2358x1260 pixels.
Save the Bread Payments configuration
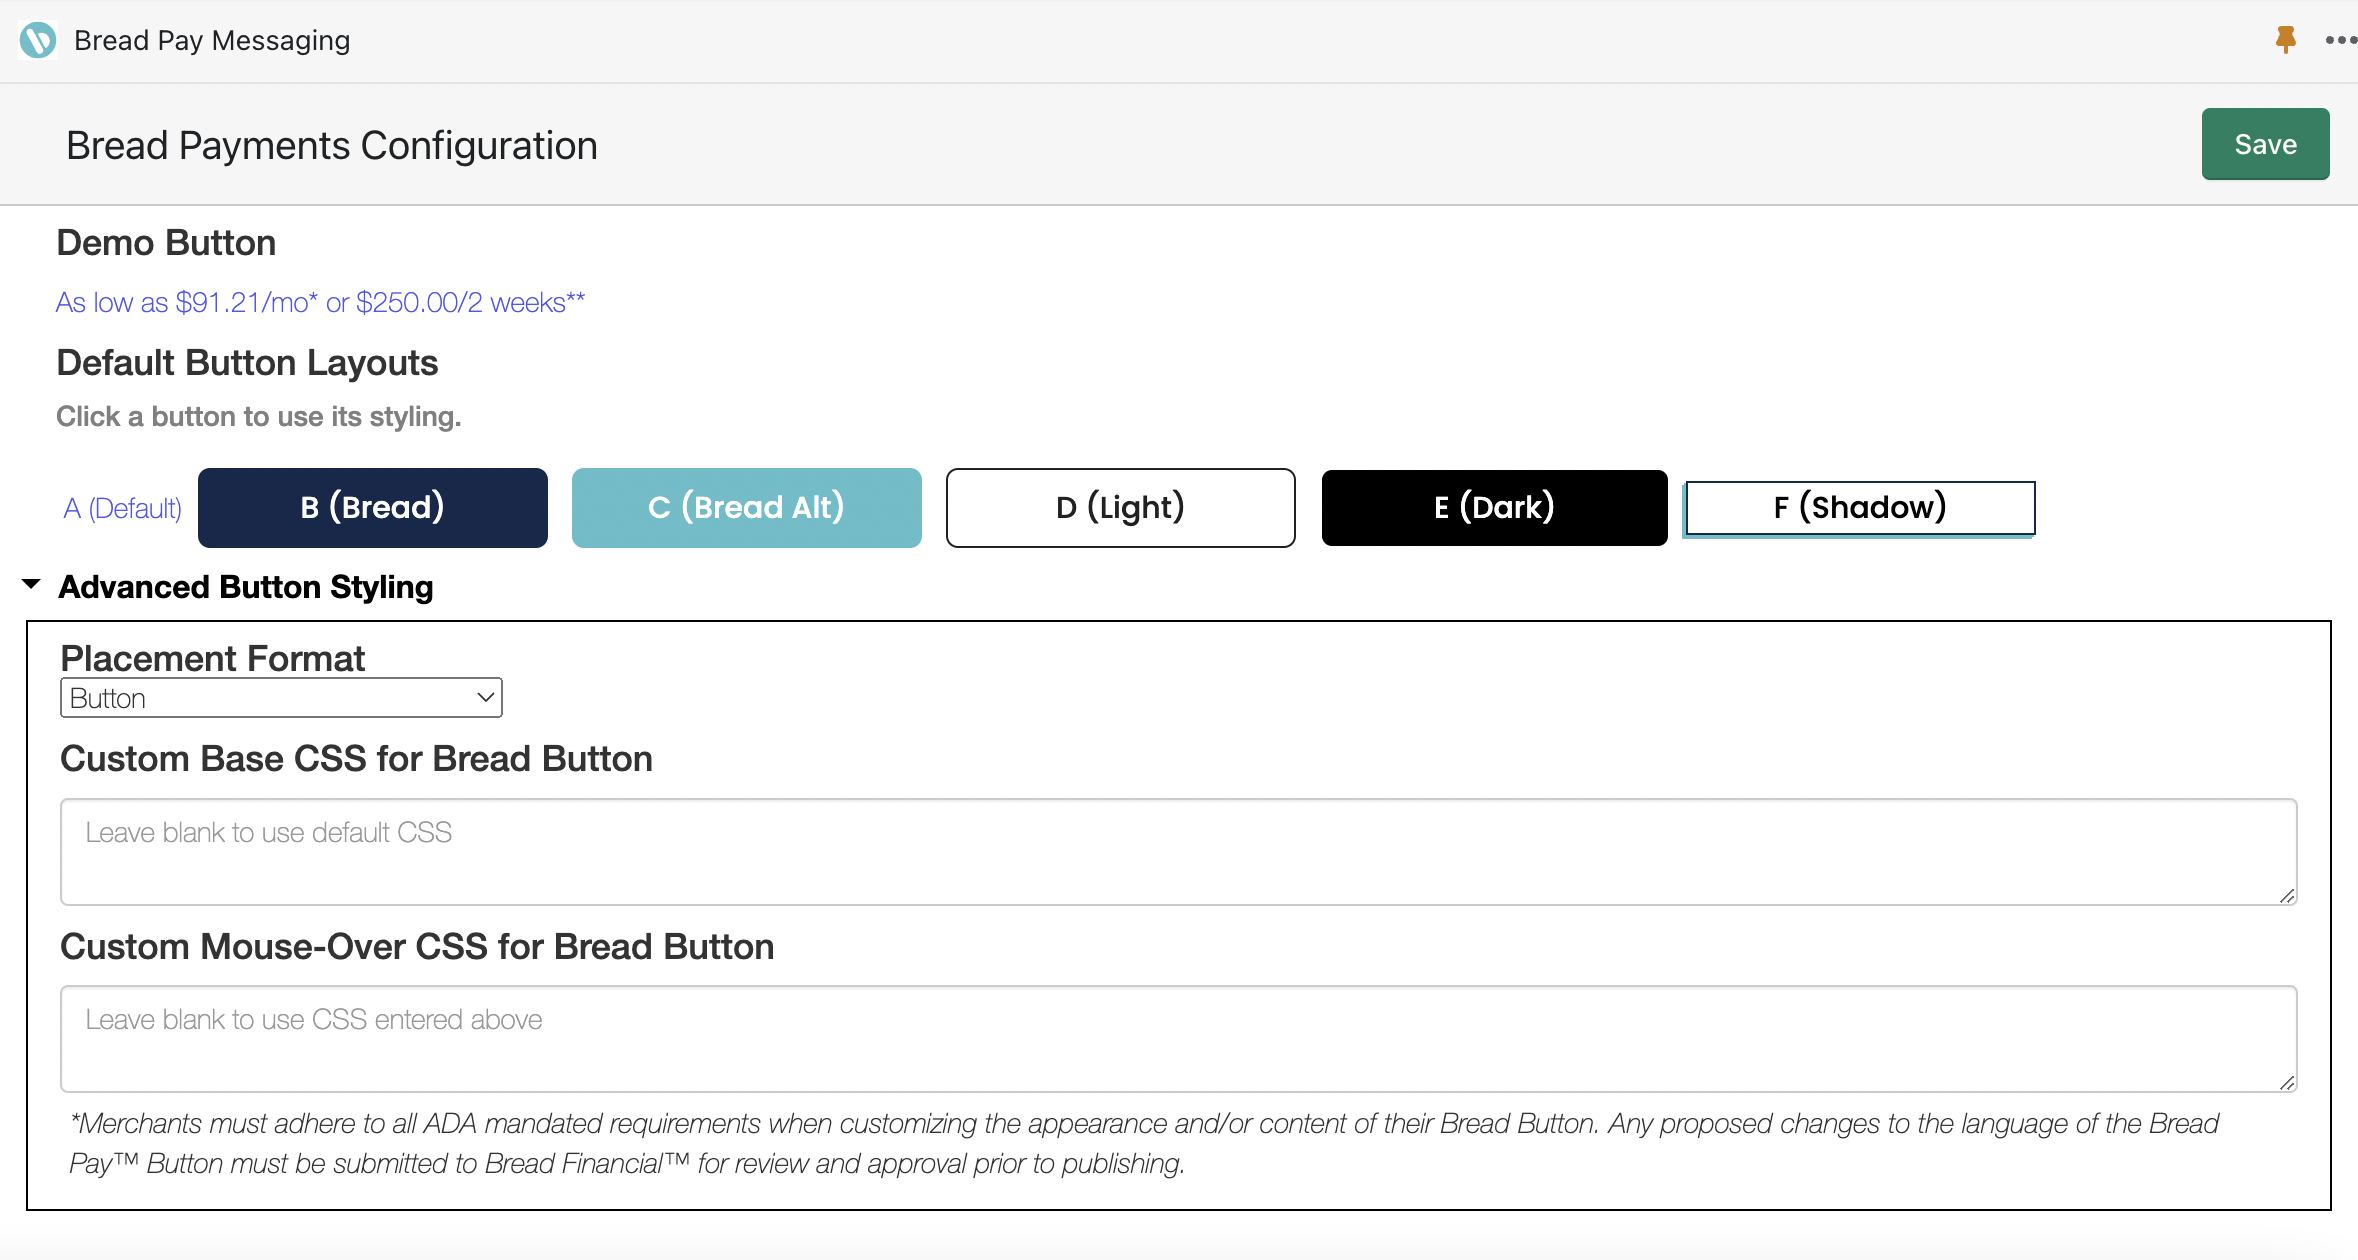pos(2265,144)
